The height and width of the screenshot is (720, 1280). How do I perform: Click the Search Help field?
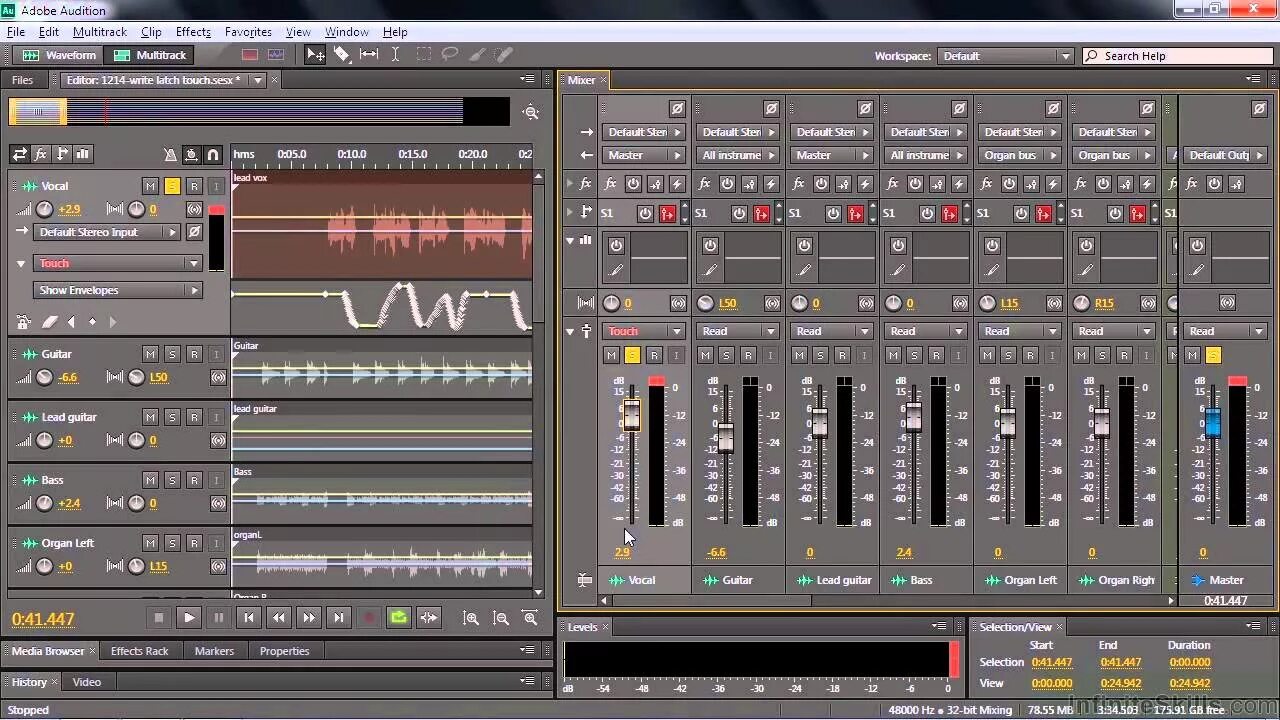coord(1178,56)
